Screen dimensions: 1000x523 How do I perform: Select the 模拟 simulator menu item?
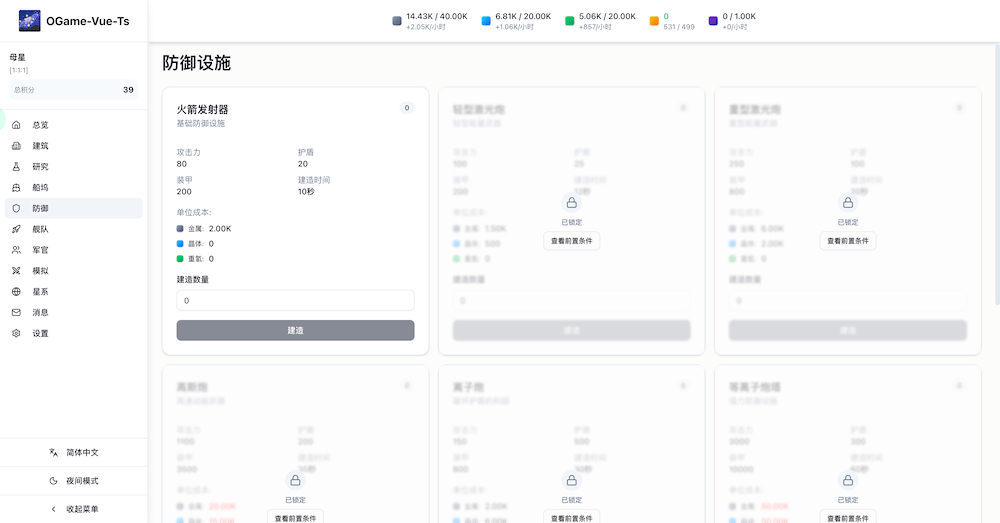[40, 271]
